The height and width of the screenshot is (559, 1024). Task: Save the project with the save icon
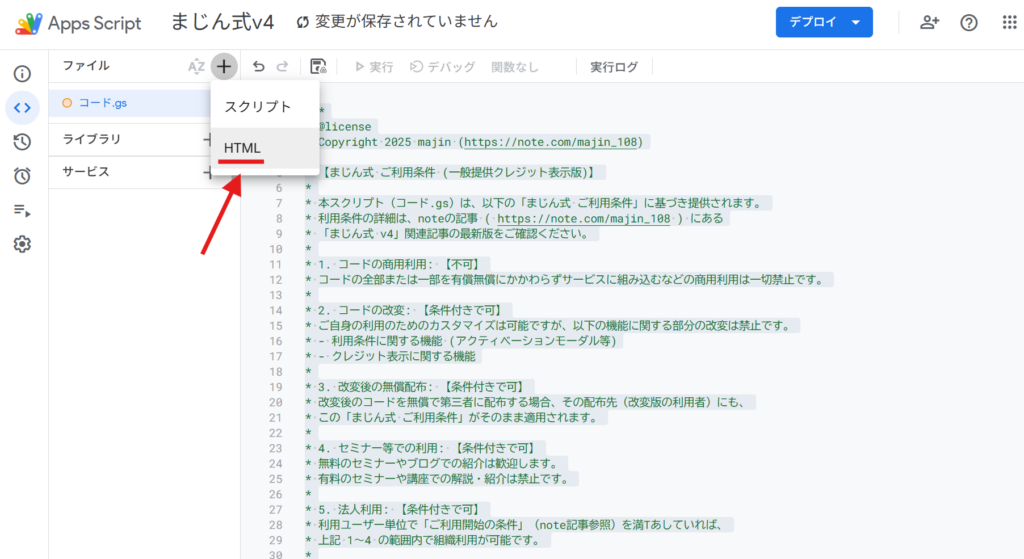click(x=318, y=67)
